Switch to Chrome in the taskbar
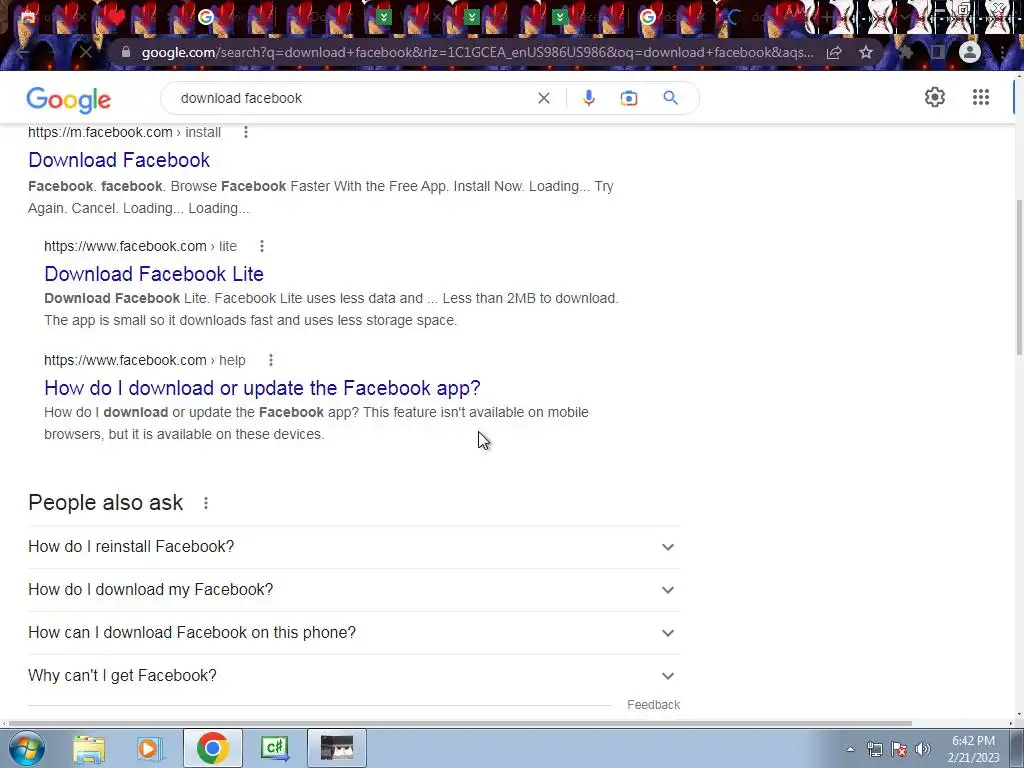Viewport: 1024px width, 768px height. click(212, 748)
